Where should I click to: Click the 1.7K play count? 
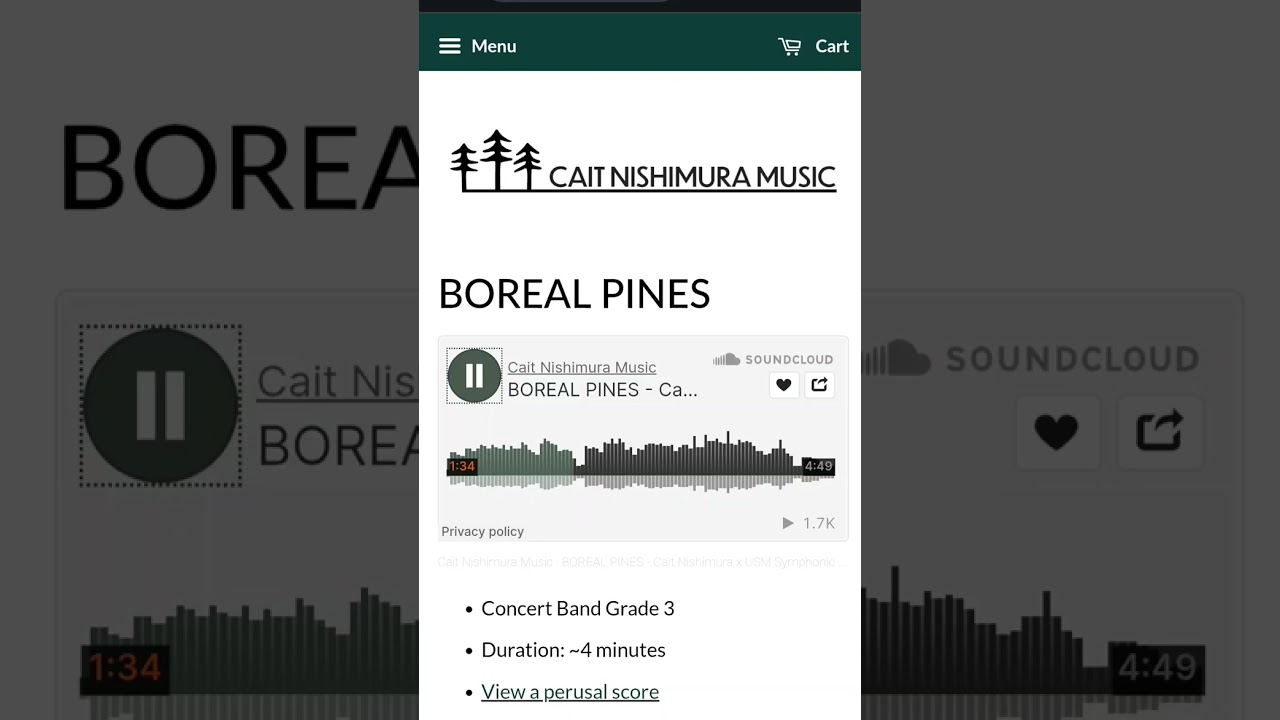(x=819, y=523)
